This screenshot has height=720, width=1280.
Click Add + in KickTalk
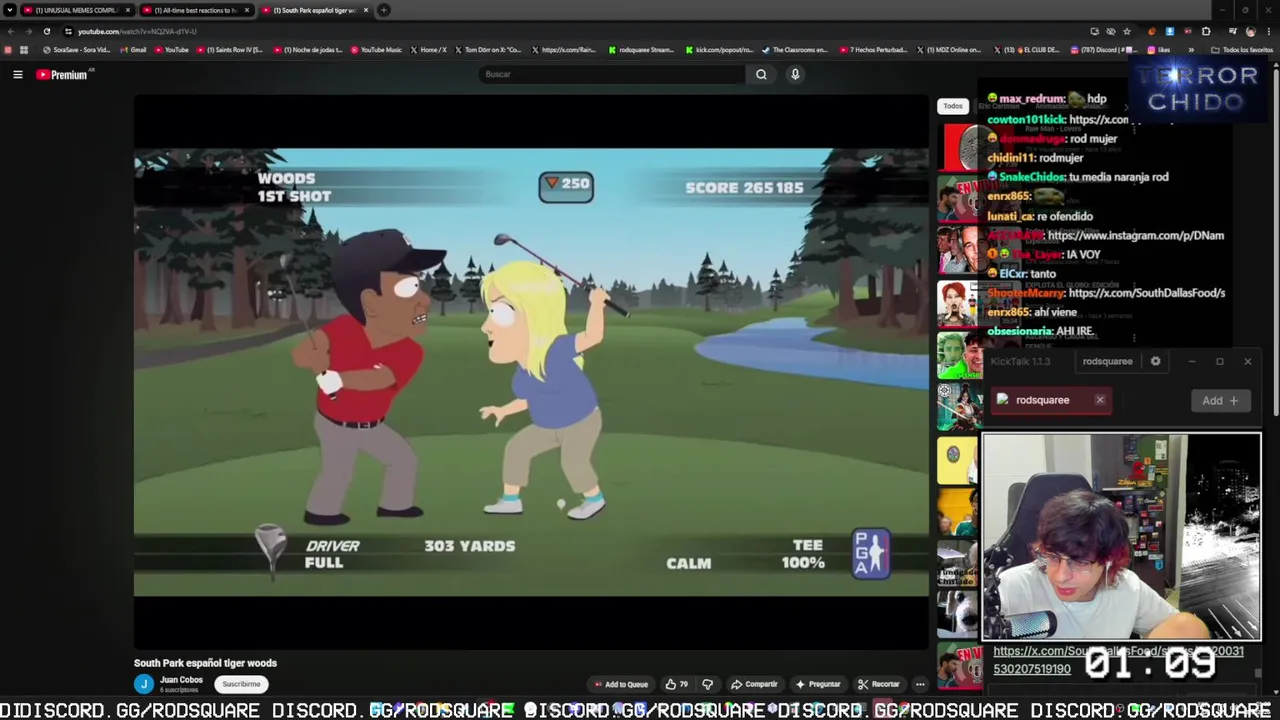(x=1220, y=400)
